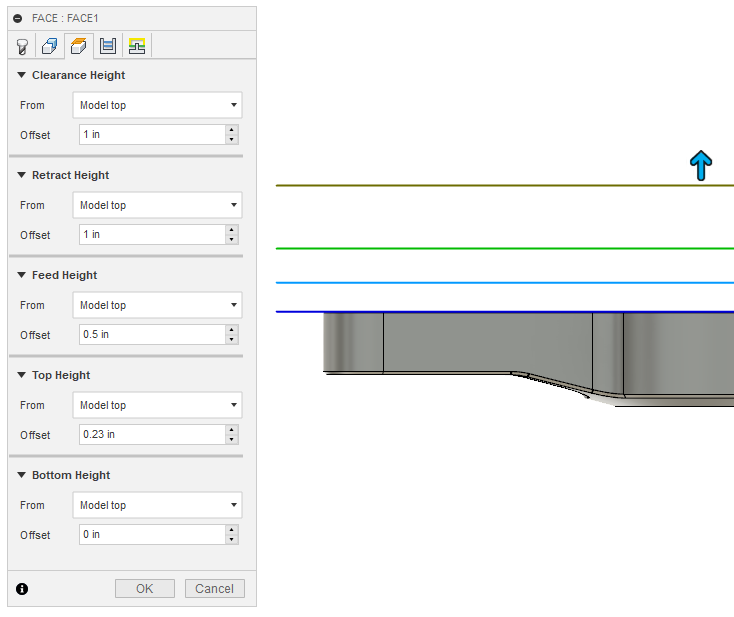Select the olive clearance height line
Viewport: 734px width, 617px height.
pos(505,185)
